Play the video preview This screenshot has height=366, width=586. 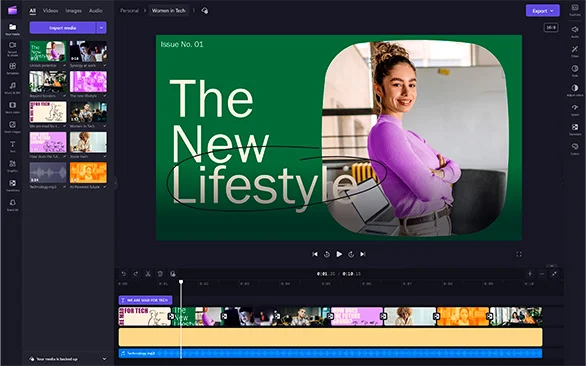click(339, 254)
